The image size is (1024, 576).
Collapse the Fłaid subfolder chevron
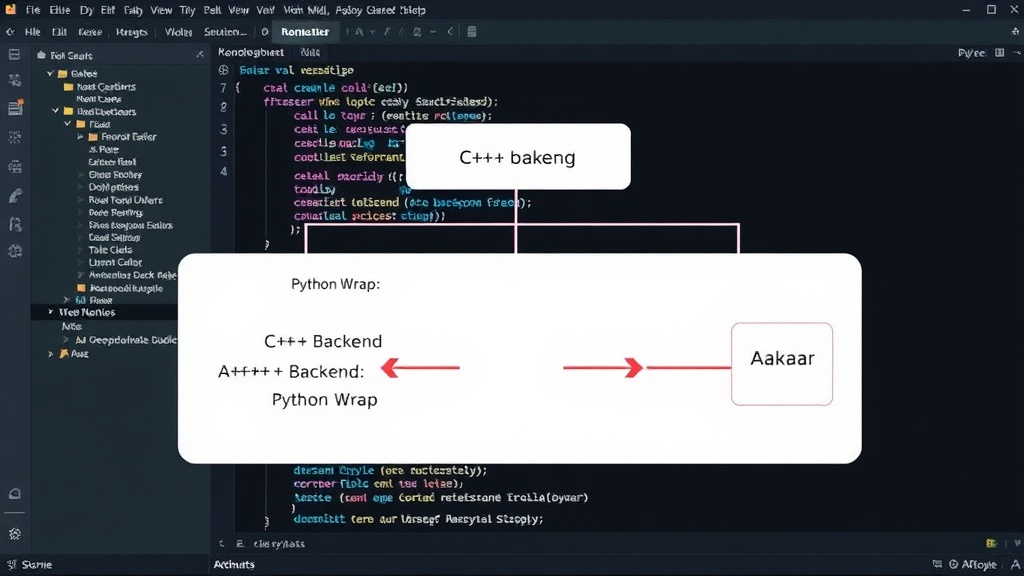coord(68,124)
